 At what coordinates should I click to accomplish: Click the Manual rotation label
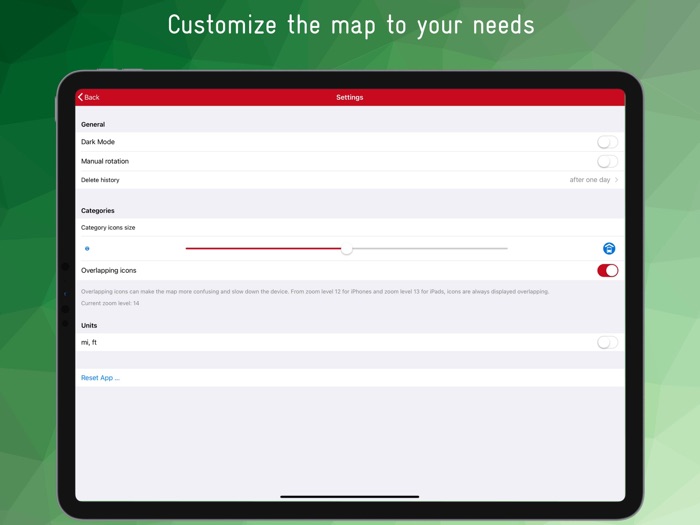pyautogui.click(x=105, y=161)
